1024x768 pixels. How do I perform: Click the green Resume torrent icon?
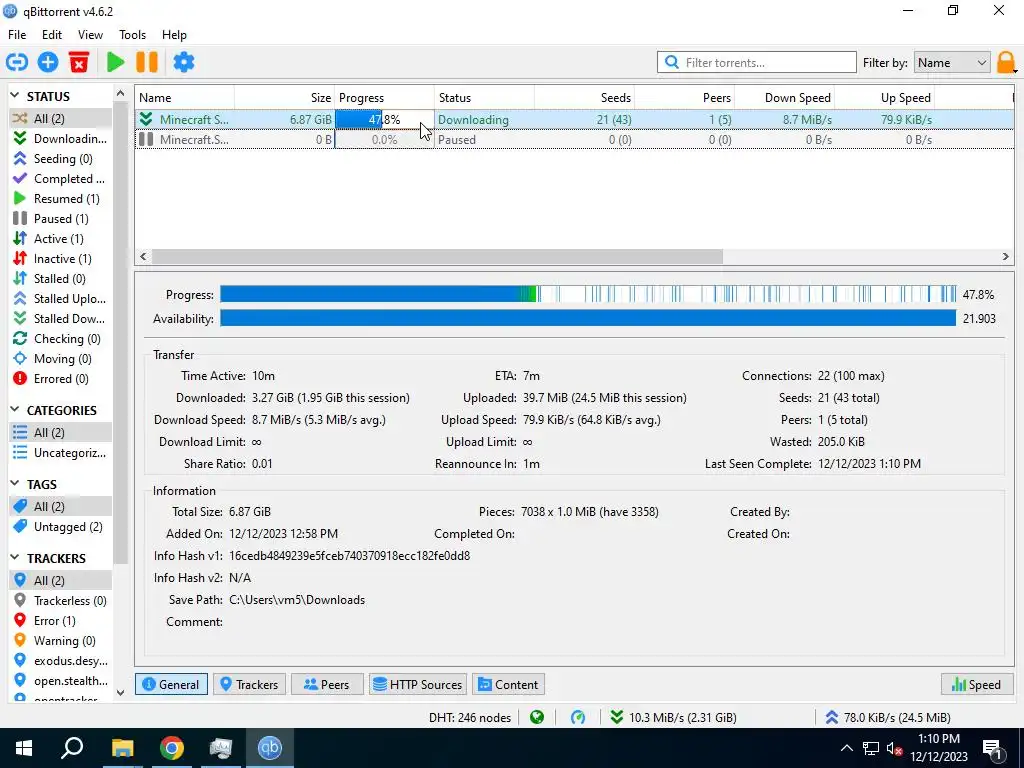116,62
